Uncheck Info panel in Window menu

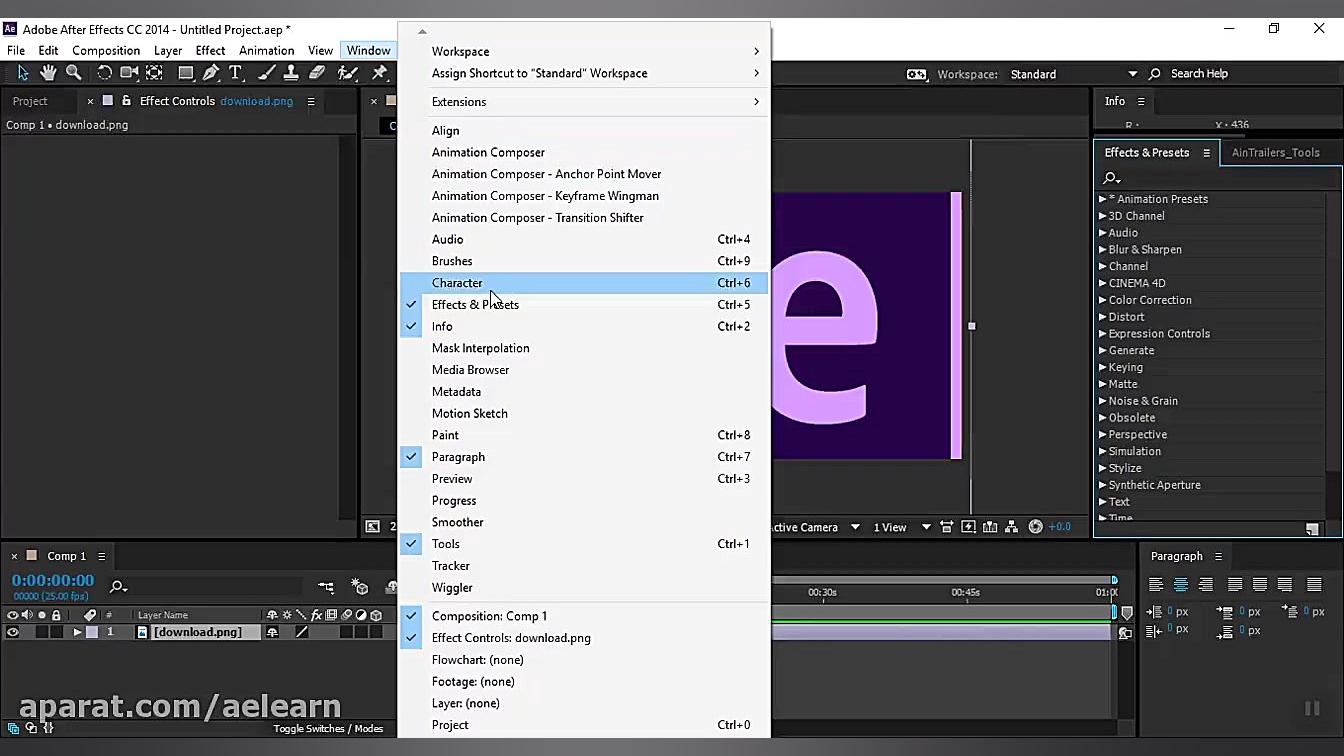coord(584,326)
